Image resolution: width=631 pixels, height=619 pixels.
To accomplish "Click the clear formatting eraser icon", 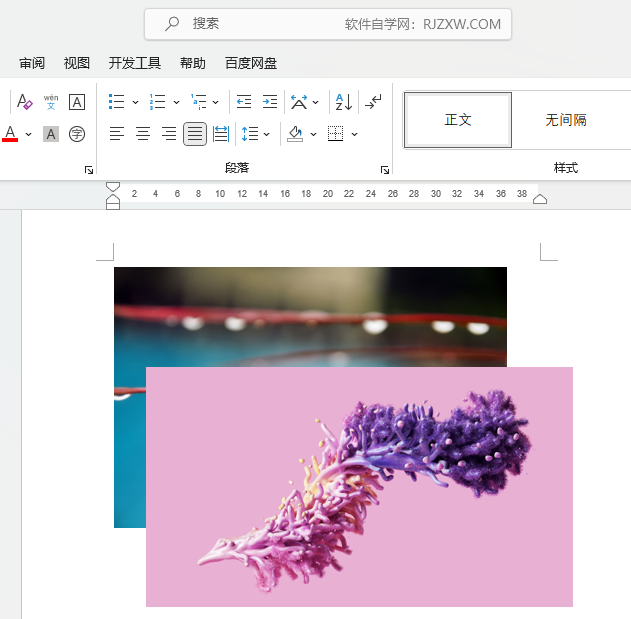I will (x=25, y=102).
